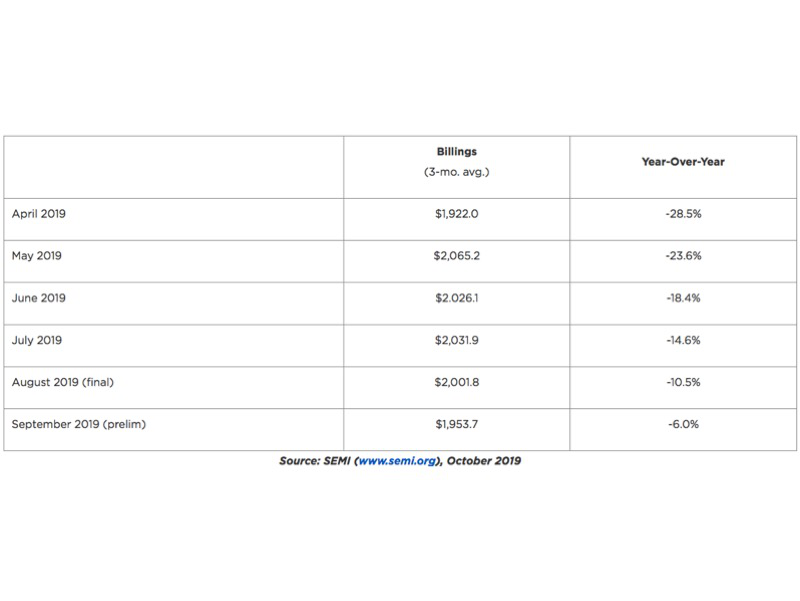Click the $1,953.7 billings value
The width and height of the screenshot is (800, 601).
[x=457, y=424]
